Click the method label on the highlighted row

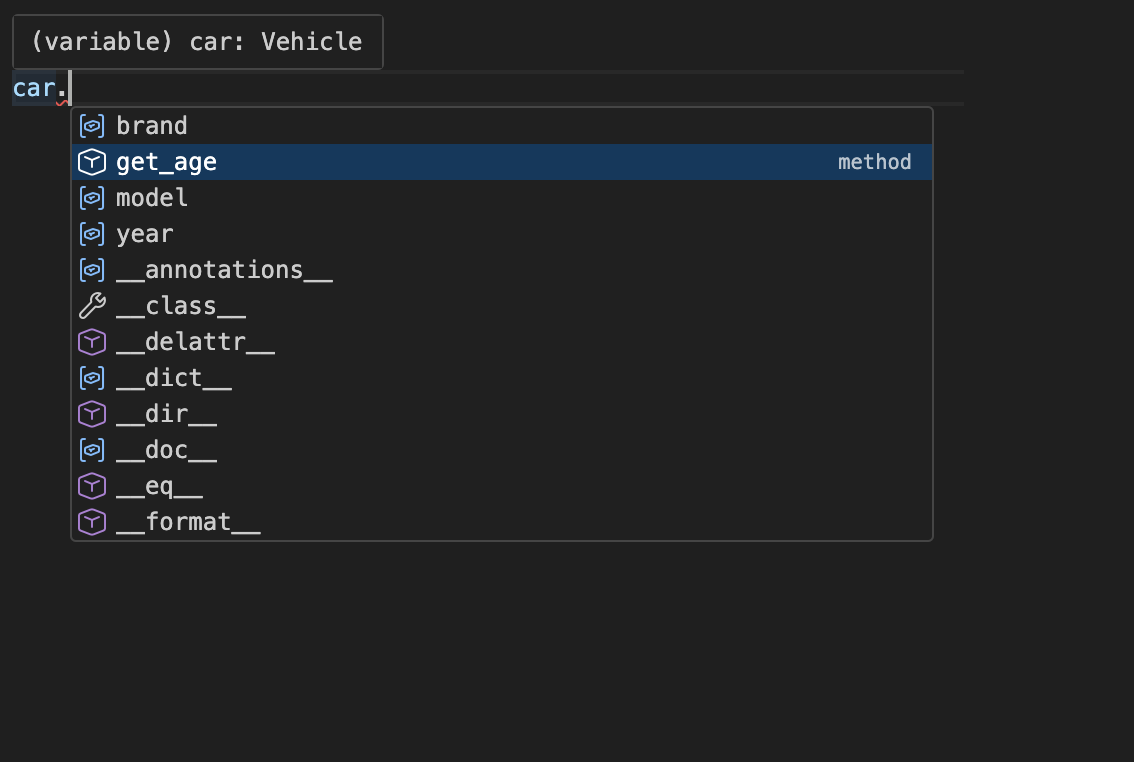click(x=875, y=161)
